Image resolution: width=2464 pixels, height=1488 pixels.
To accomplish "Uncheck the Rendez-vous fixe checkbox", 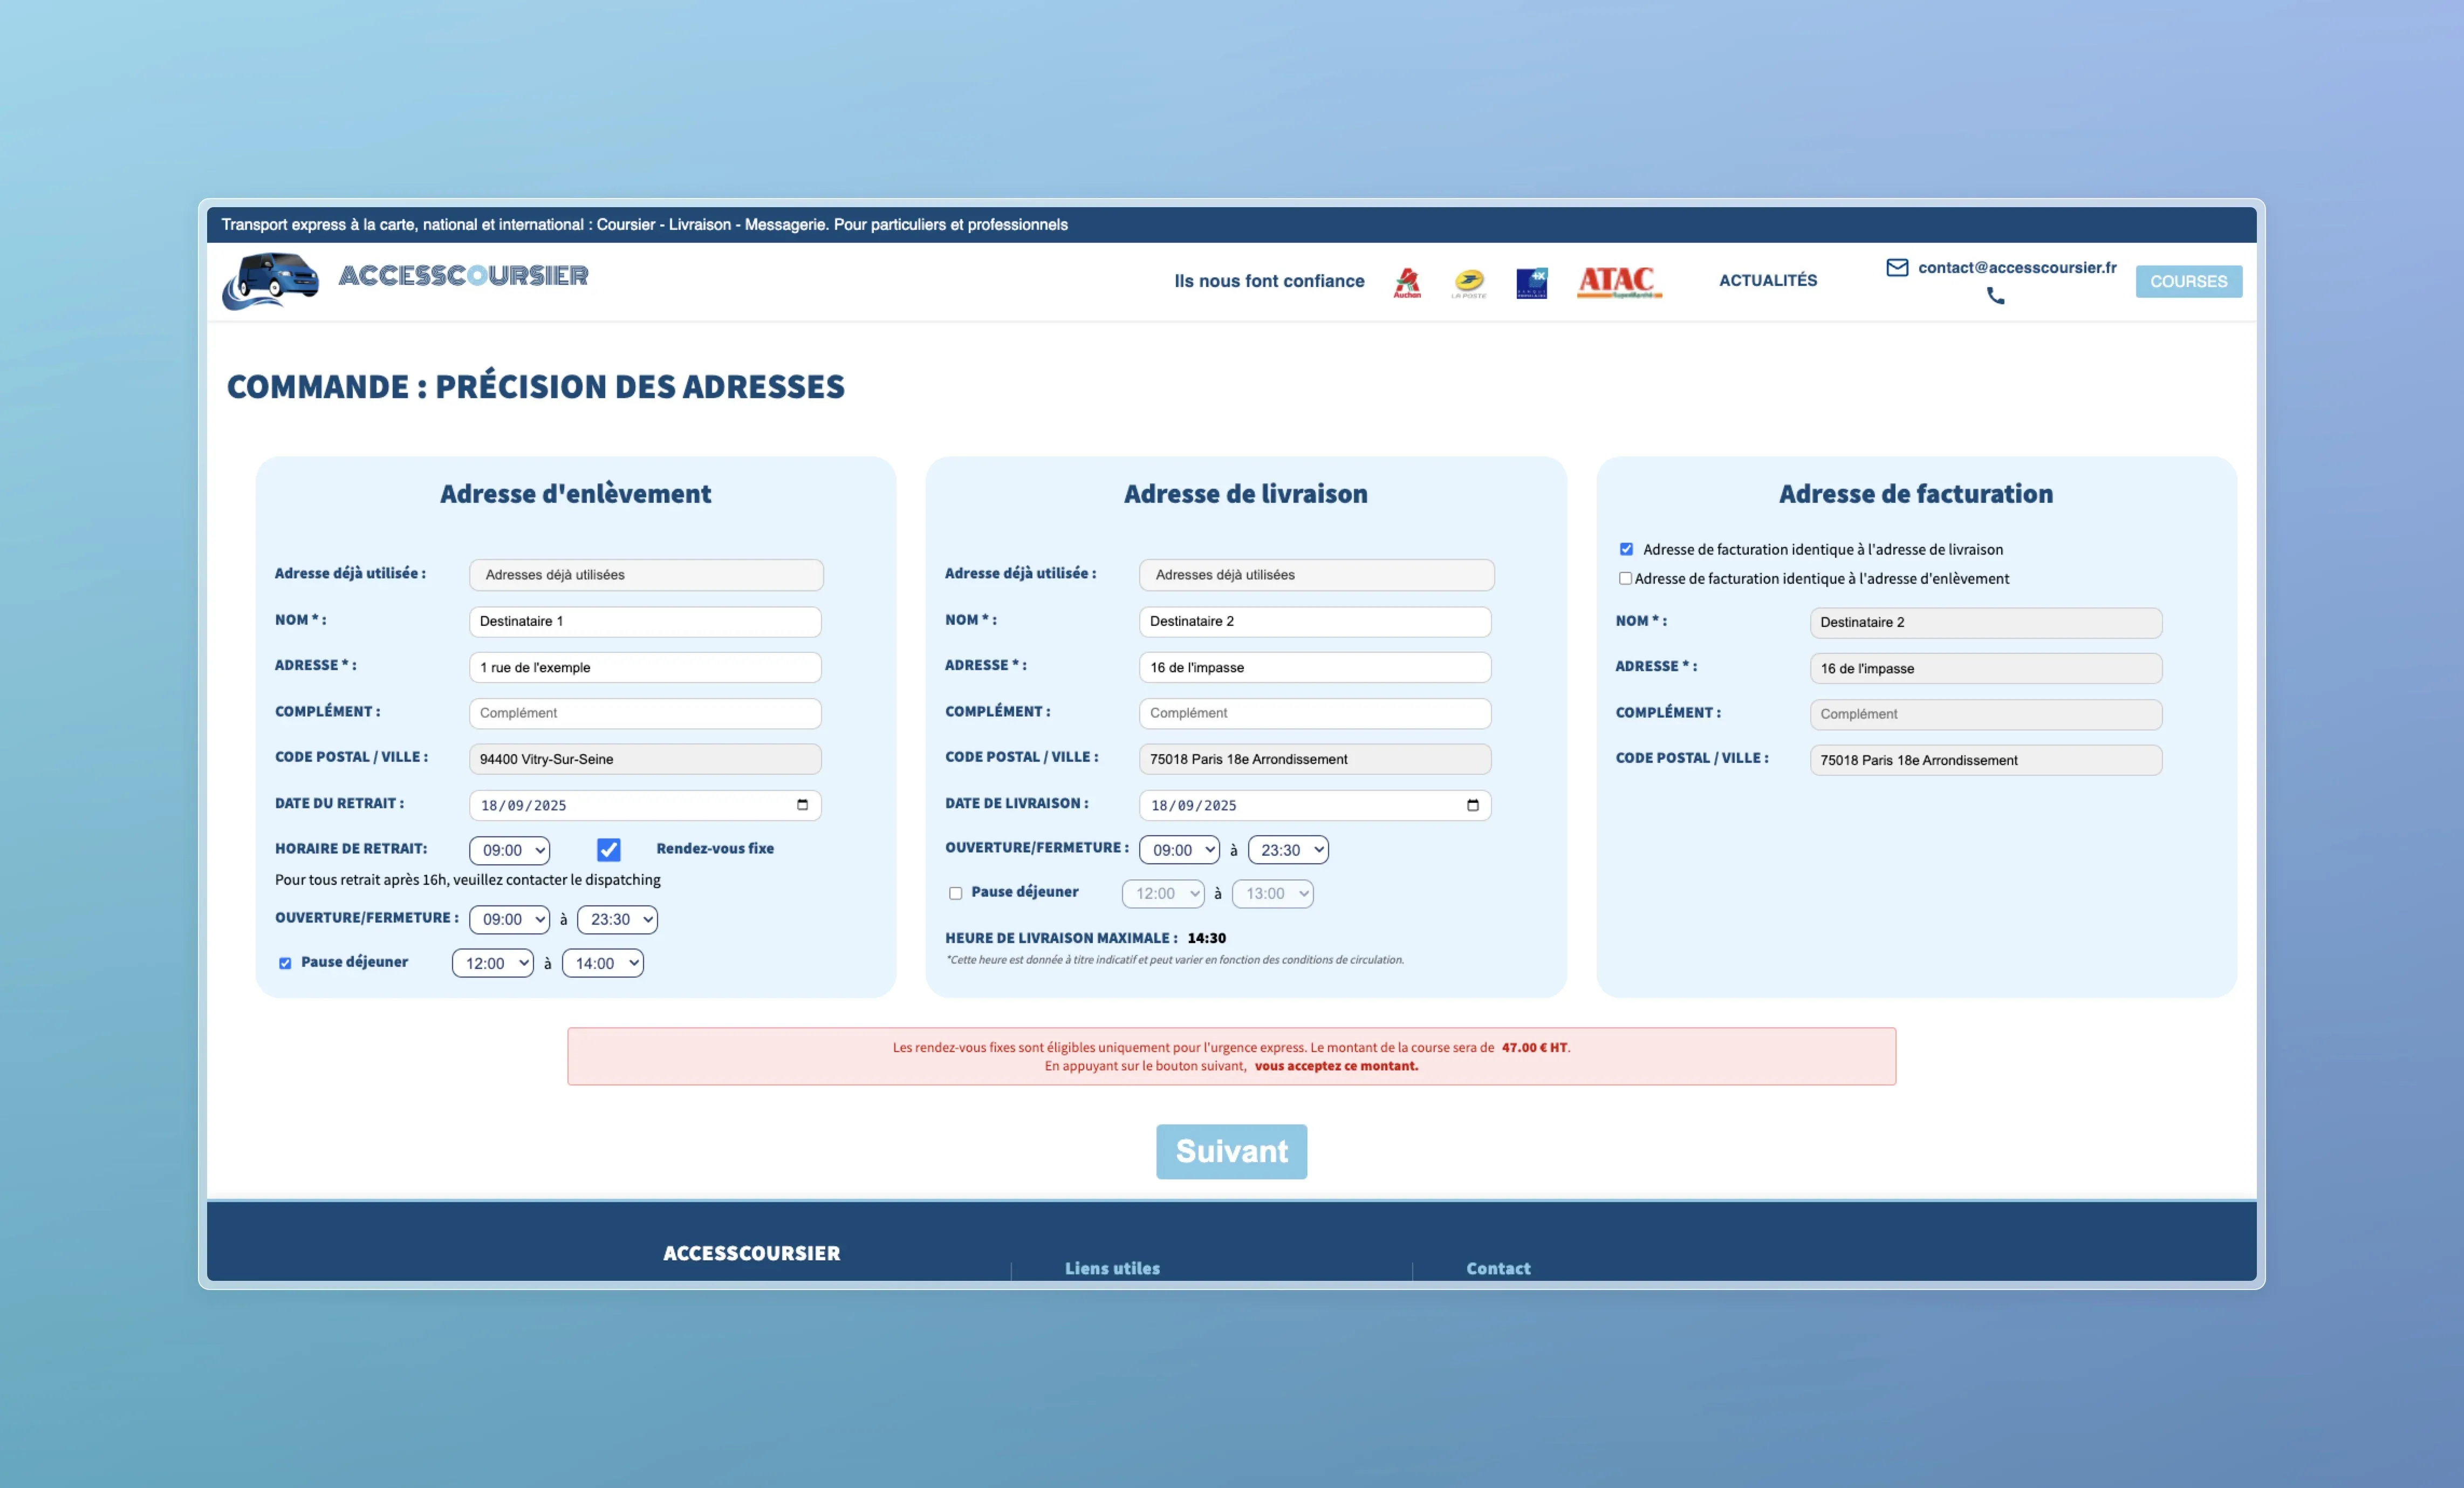I will click(608, 849).
